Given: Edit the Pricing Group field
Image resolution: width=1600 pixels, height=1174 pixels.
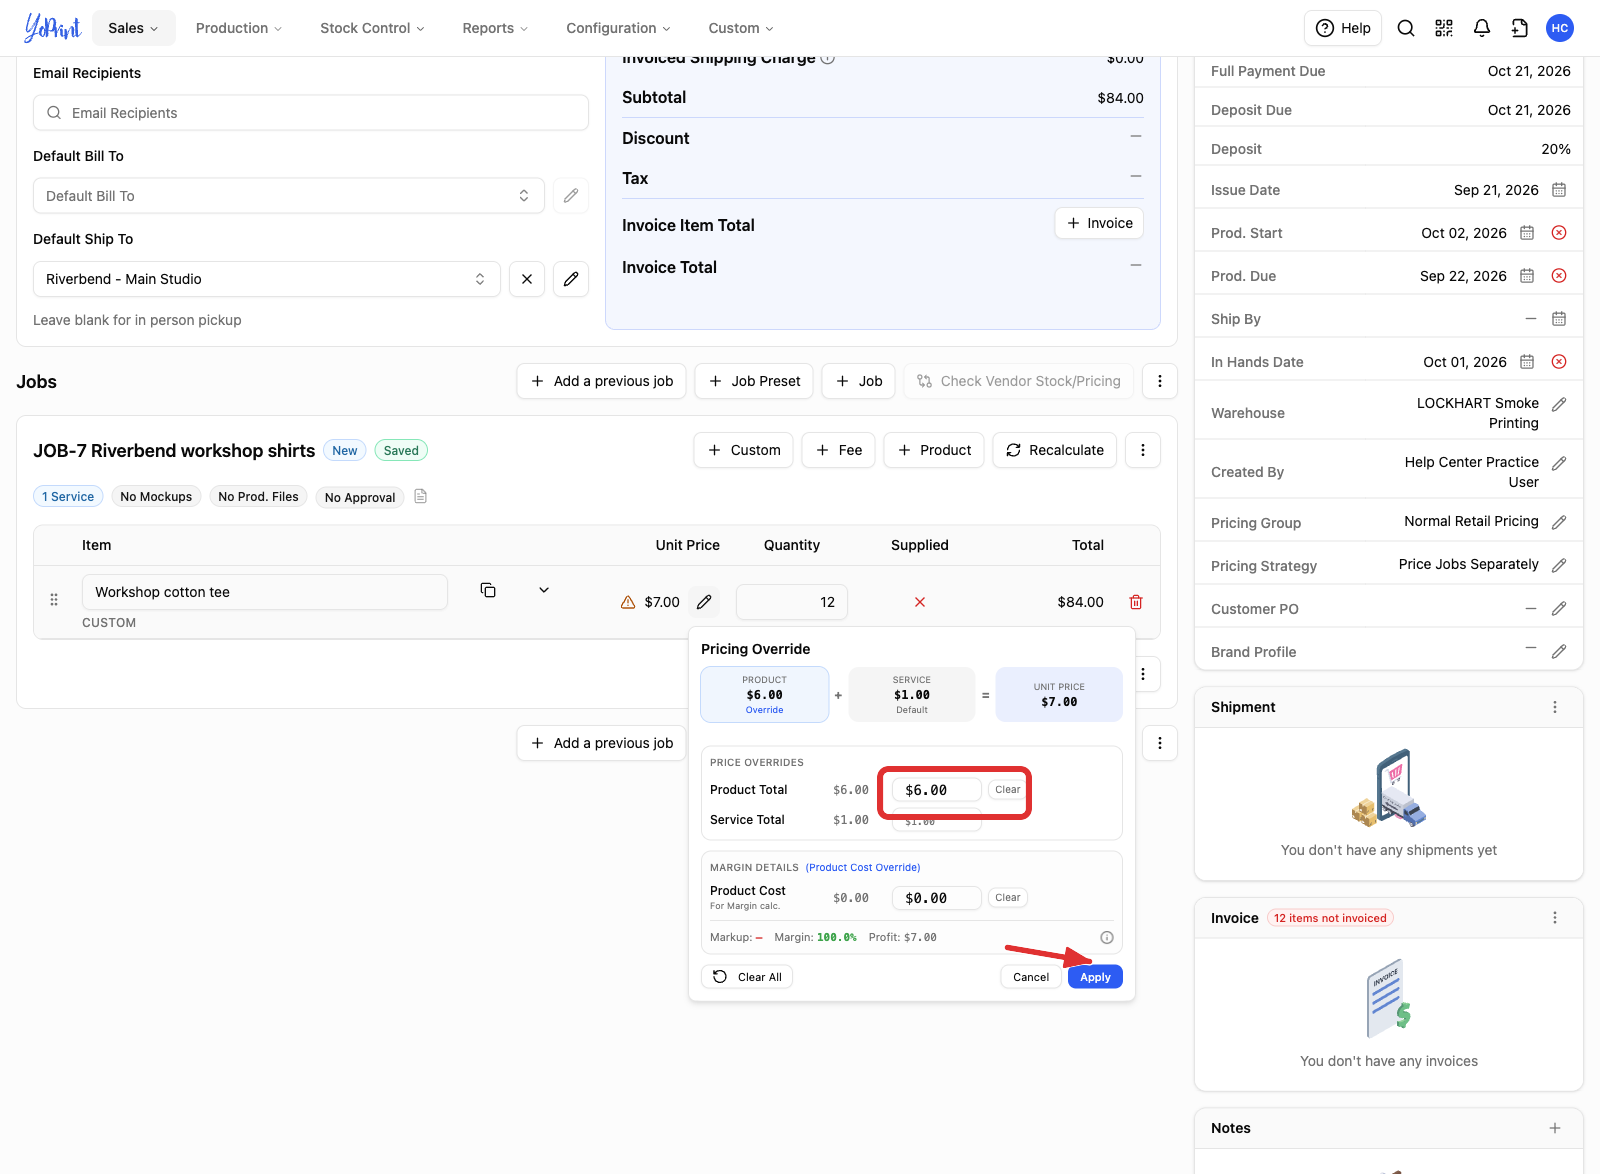Looking at the screenshot, I should tap(1559, 522).
